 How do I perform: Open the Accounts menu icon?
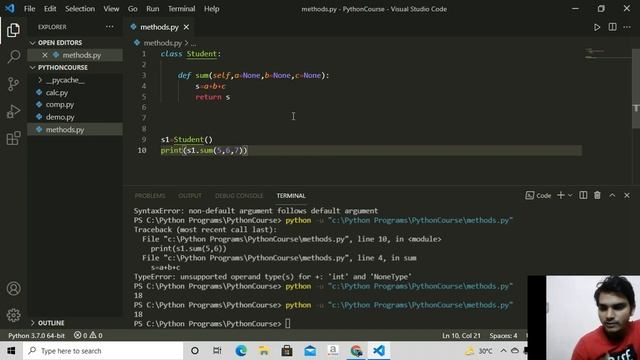point(13,289)
